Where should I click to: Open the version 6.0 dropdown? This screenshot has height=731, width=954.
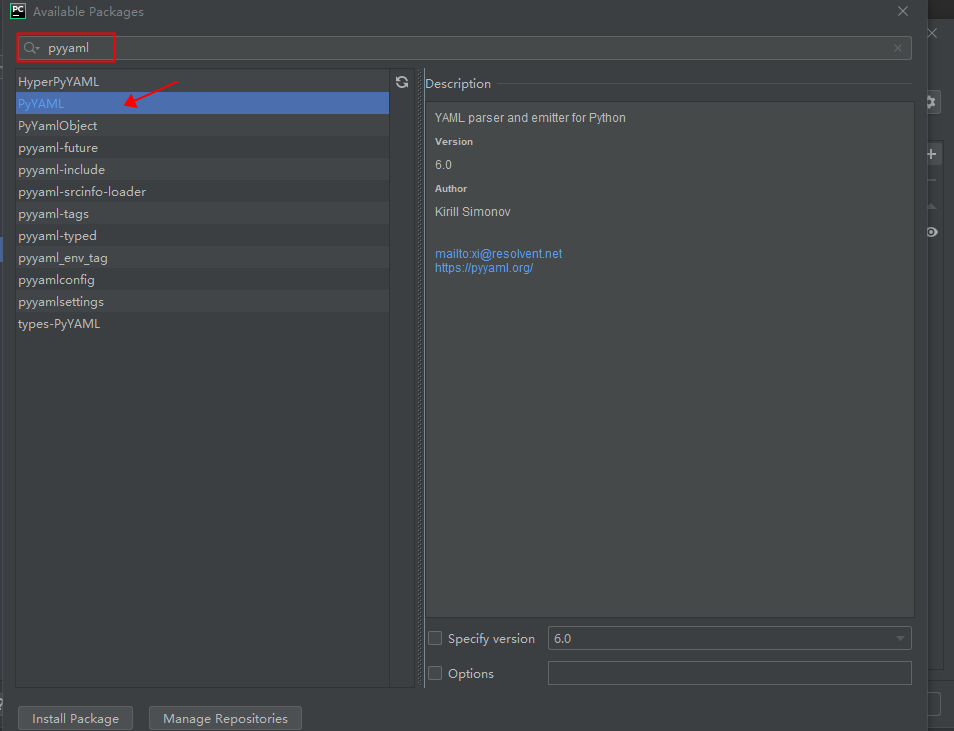[x=729, y=638]
